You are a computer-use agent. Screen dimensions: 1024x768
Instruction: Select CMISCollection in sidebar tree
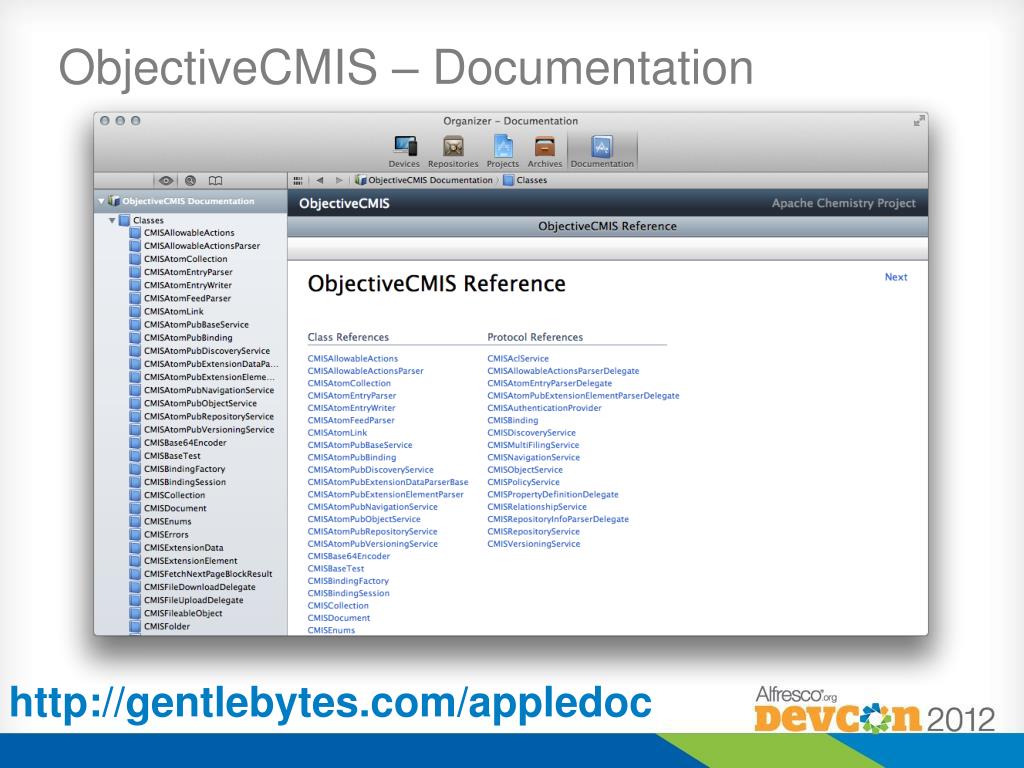coord(167,495)
